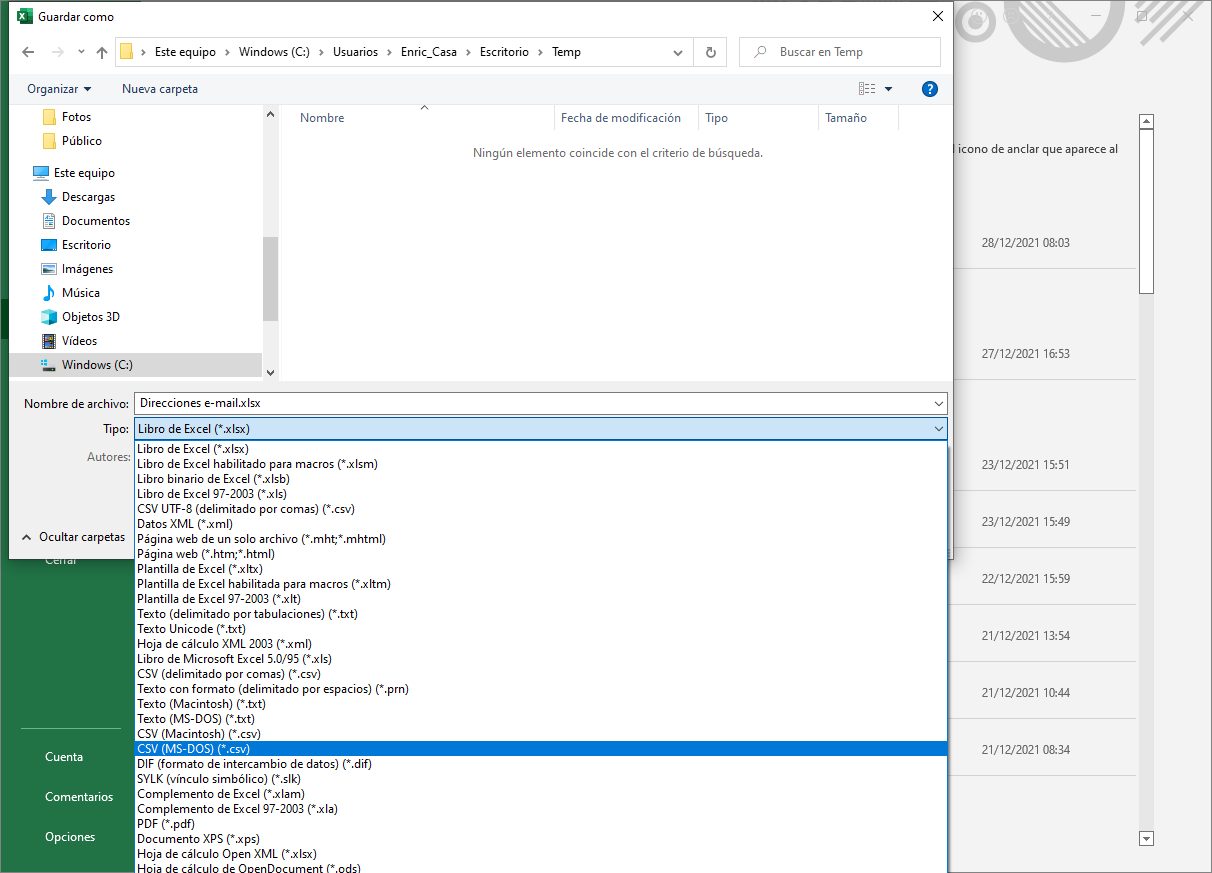1212x873 pixels.
Task: Choose Libro de Microsoft Excel 5.0/95
Action: pyautogui.click(x=541, y=659)
